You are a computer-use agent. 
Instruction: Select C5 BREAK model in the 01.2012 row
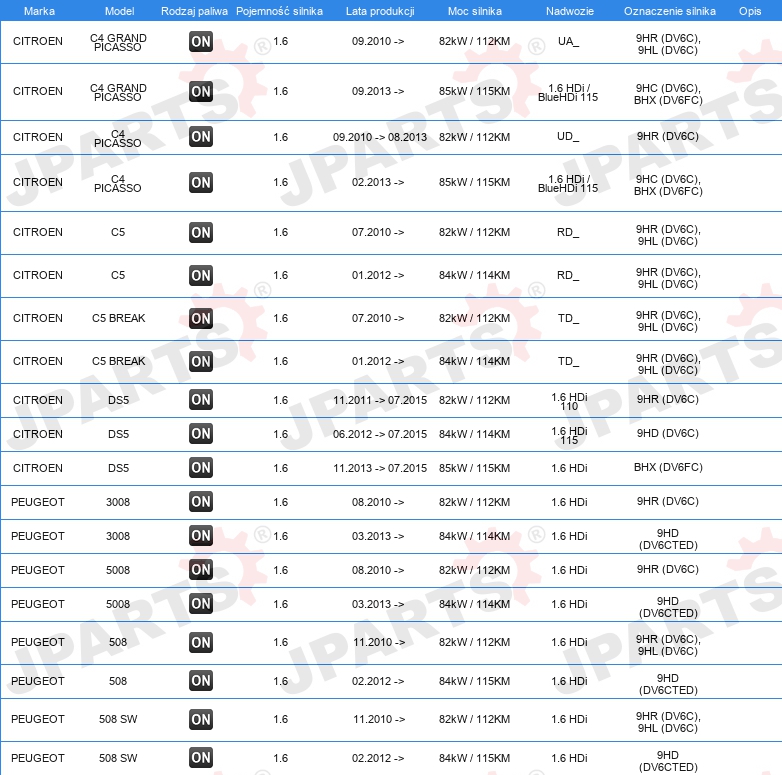pyautogui.click(x=119, y=361)
